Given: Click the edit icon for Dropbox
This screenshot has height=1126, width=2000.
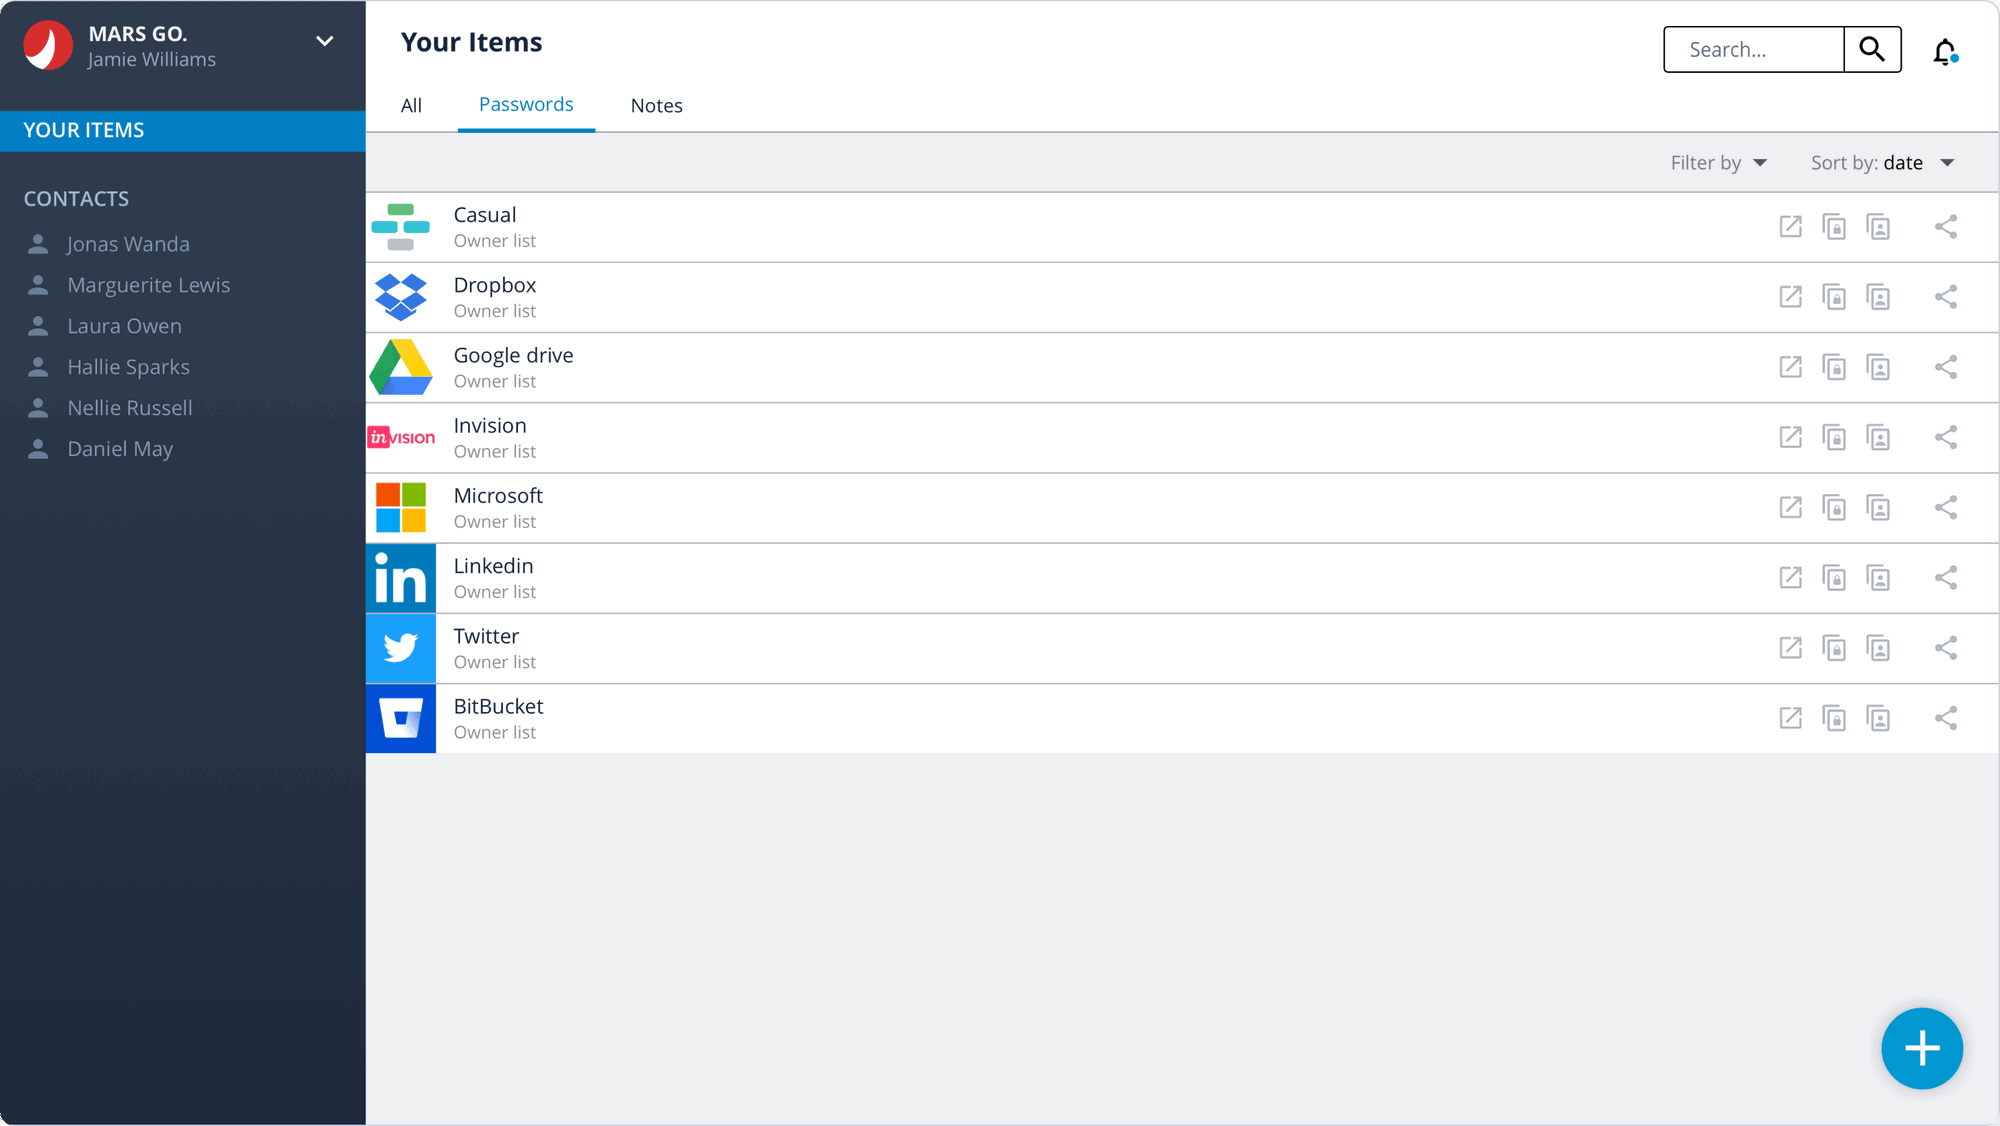Looking at the screenshot, I should click(x=1791, y=297).
